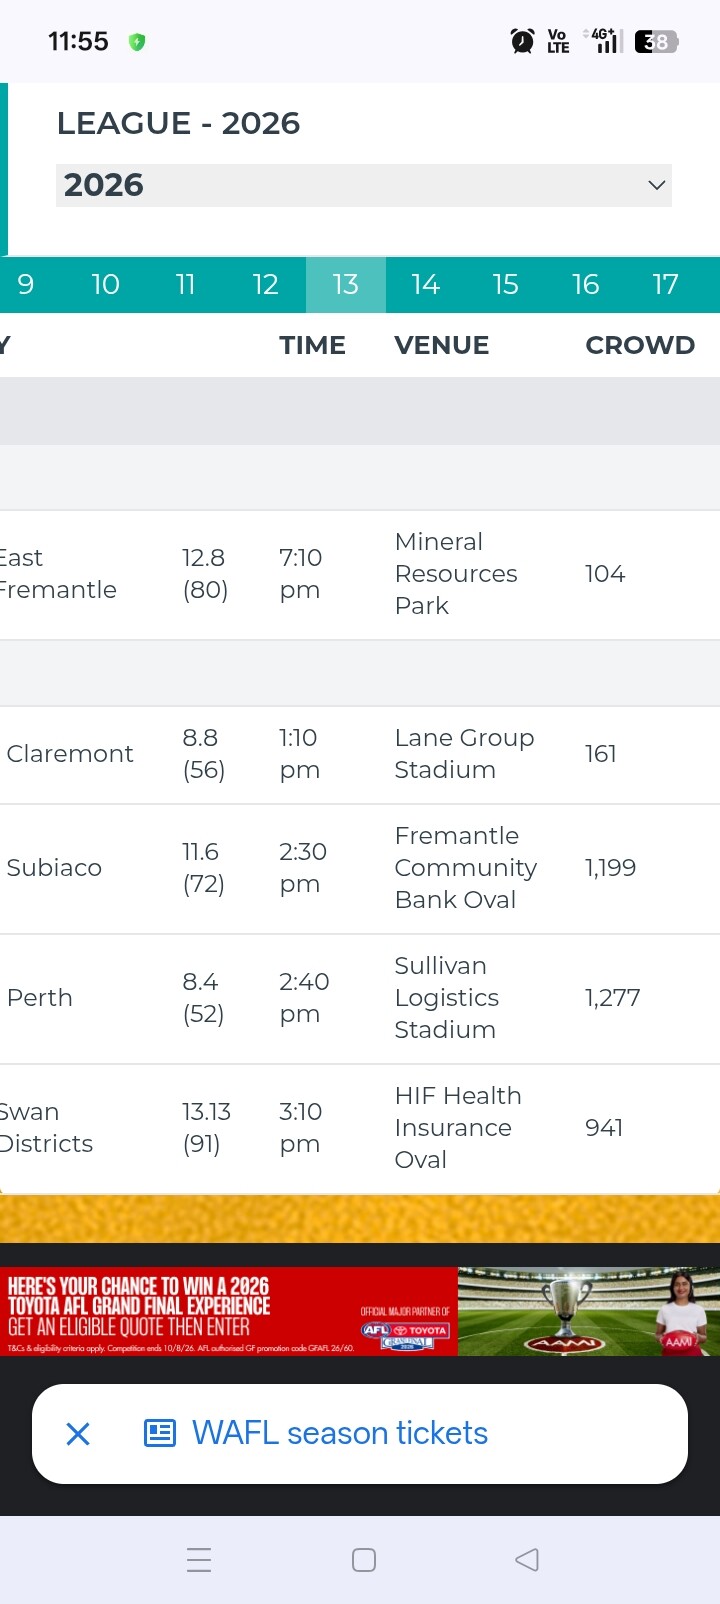Tap the Android home square icon
Image resolution: width=720 pixels, height=1604 pixels.
point(364,1560)
